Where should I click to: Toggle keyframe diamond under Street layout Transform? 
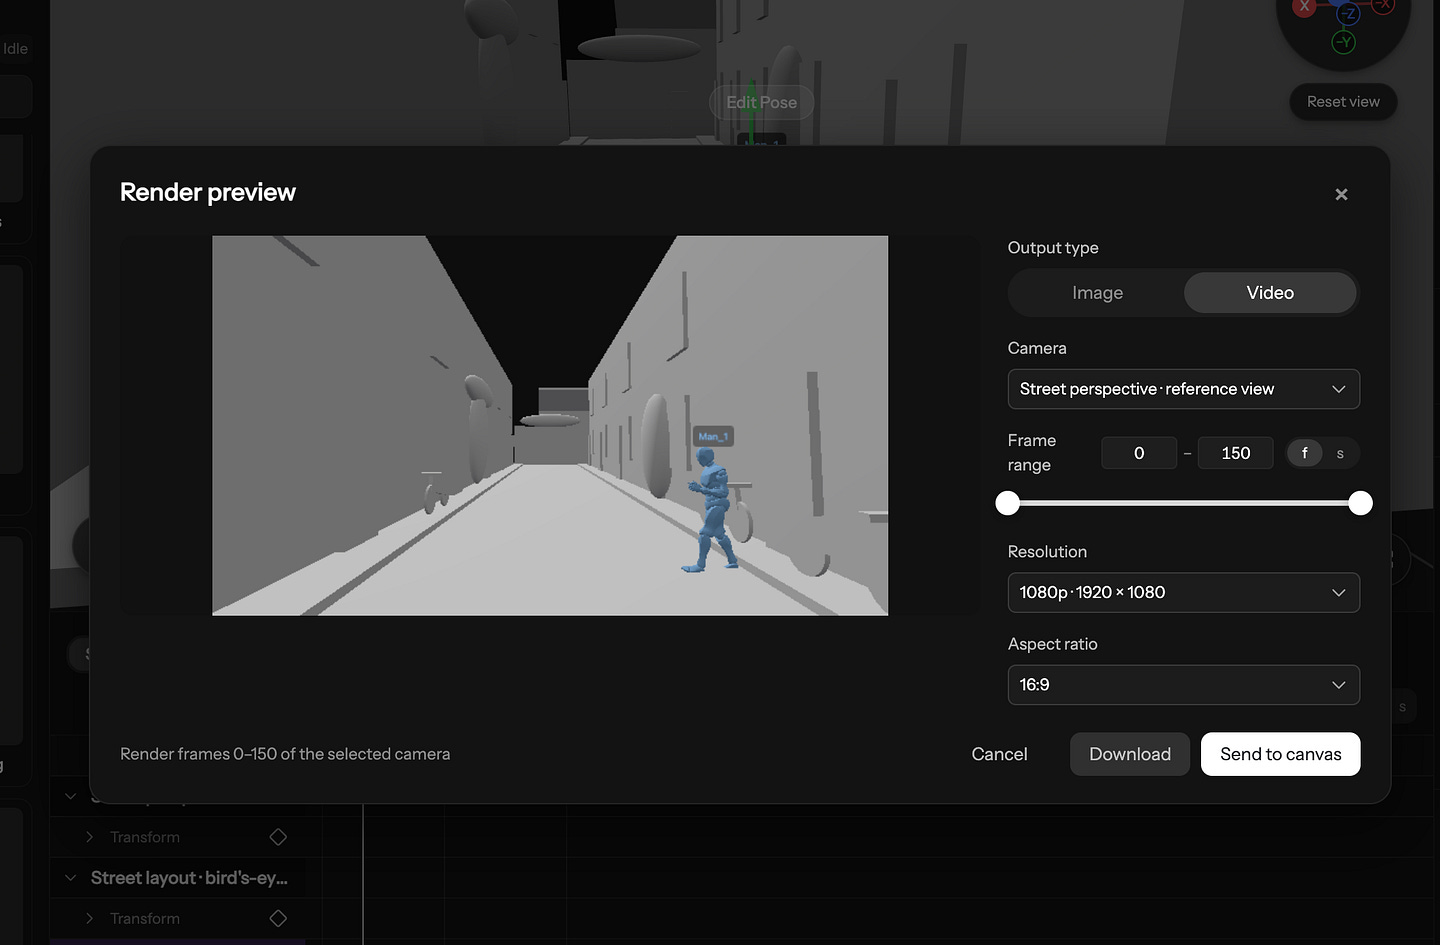click(278, 918)
